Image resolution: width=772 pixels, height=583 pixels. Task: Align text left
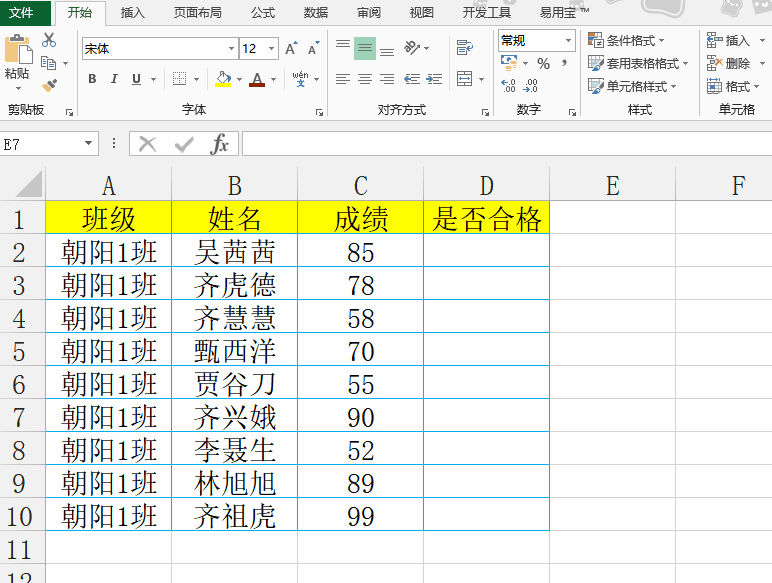click(343, 79)
